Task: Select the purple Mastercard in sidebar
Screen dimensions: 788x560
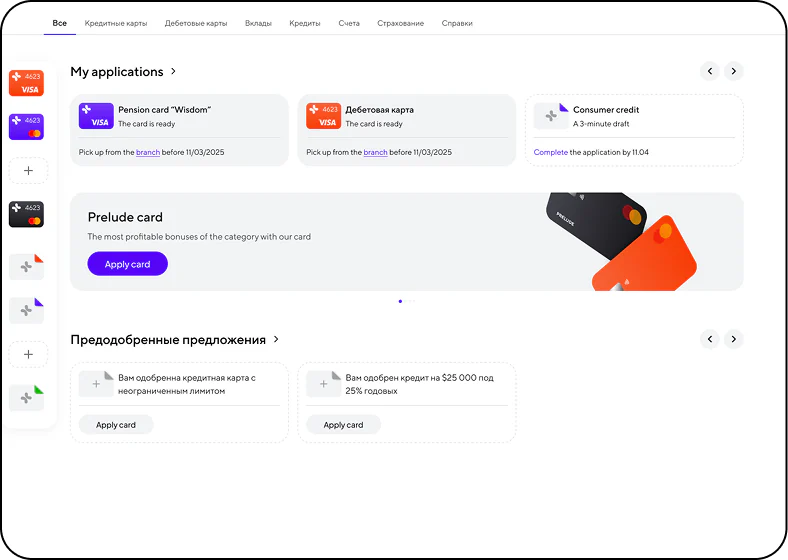Action: pyautogui.click(x=27, y=127)
